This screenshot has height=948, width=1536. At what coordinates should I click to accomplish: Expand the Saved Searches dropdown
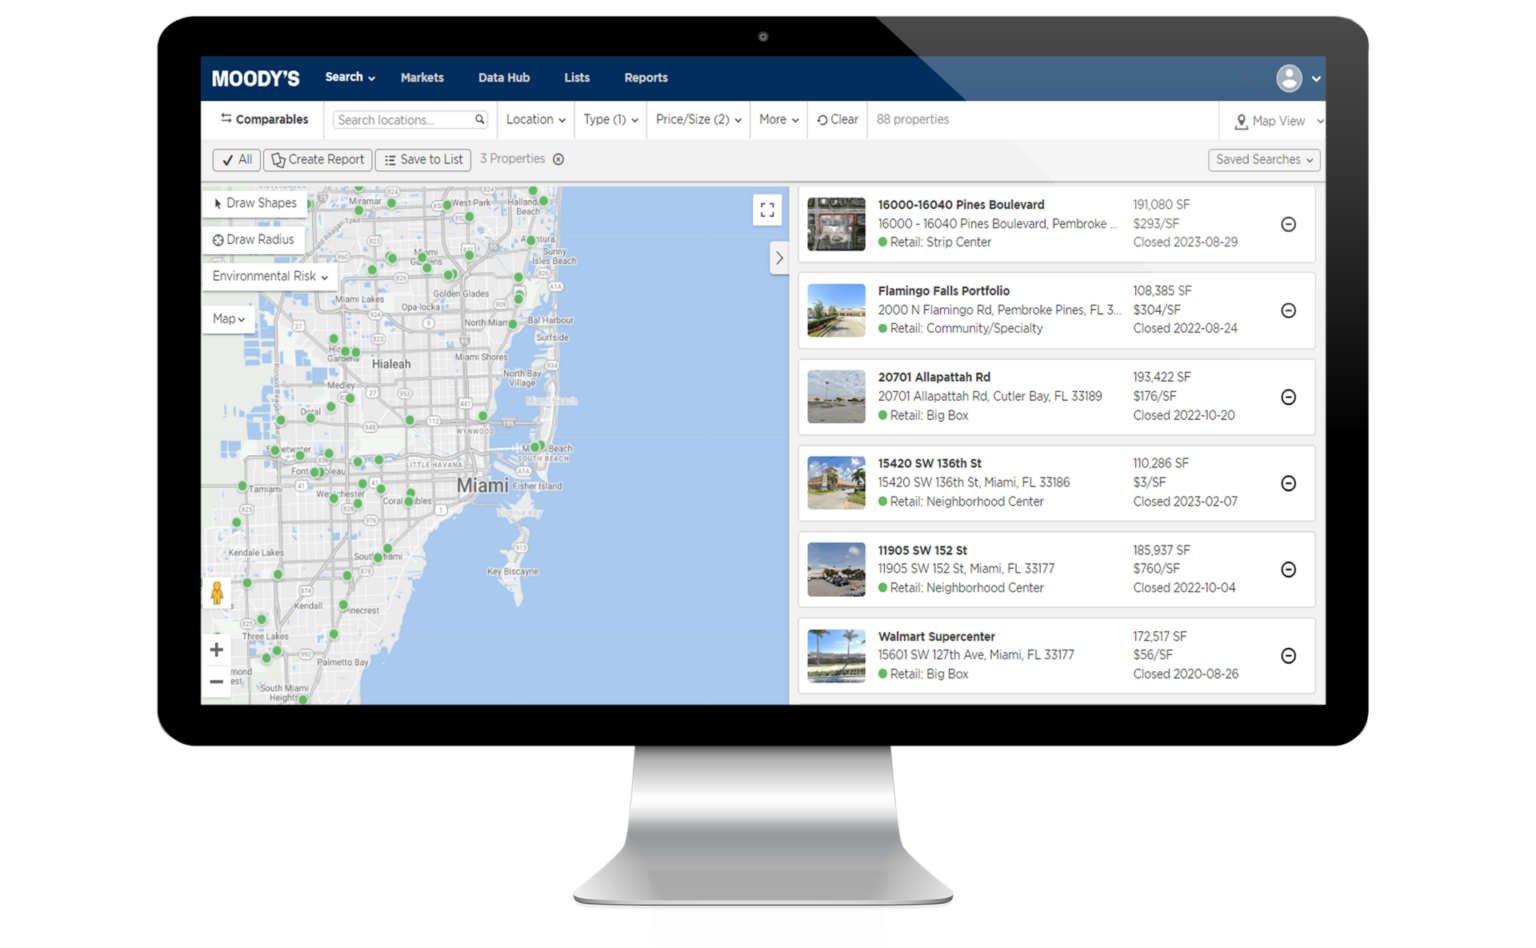pos(1263,160)
